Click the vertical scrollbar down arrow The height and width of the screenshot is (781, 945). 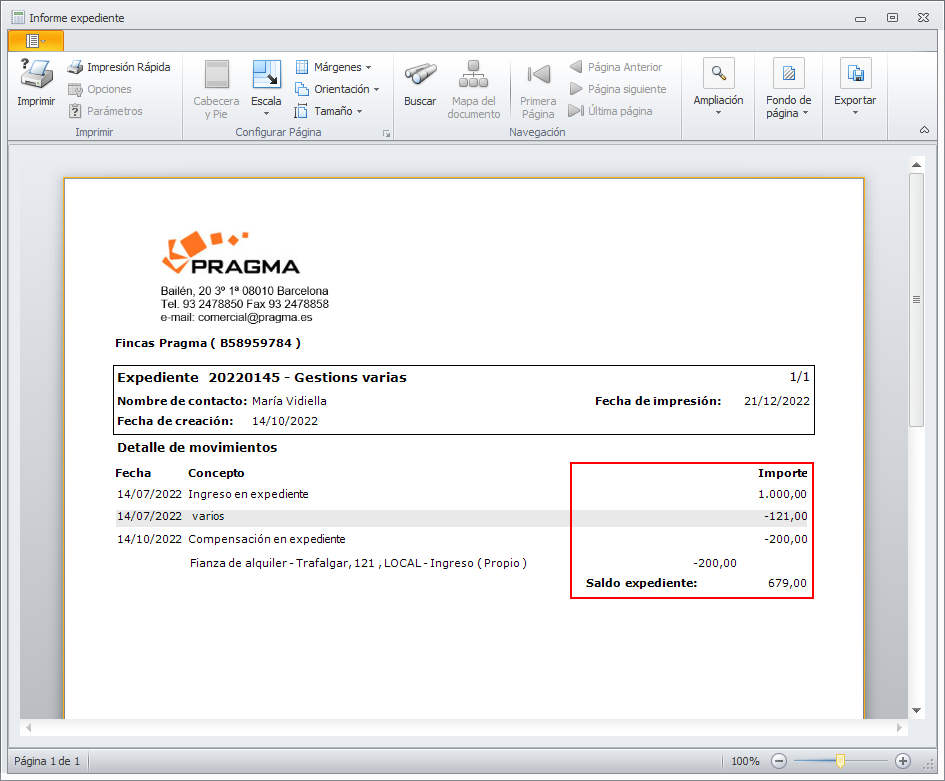pos(917,710)
